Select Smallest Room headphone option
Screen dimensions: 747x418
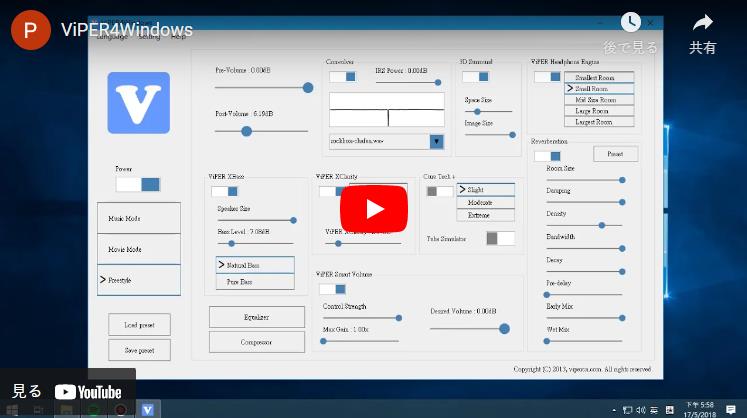(599, 77)
